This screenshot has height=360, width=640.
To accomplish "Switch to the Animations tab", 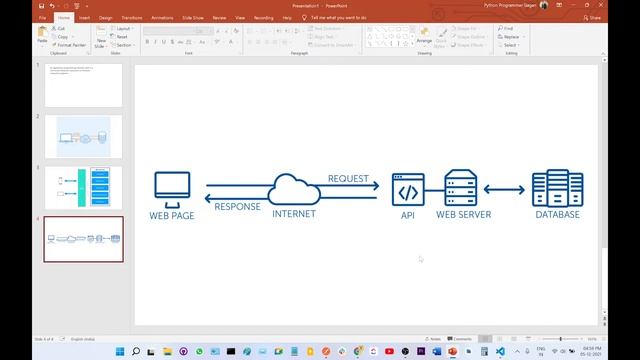I will [x=162, y=18].
